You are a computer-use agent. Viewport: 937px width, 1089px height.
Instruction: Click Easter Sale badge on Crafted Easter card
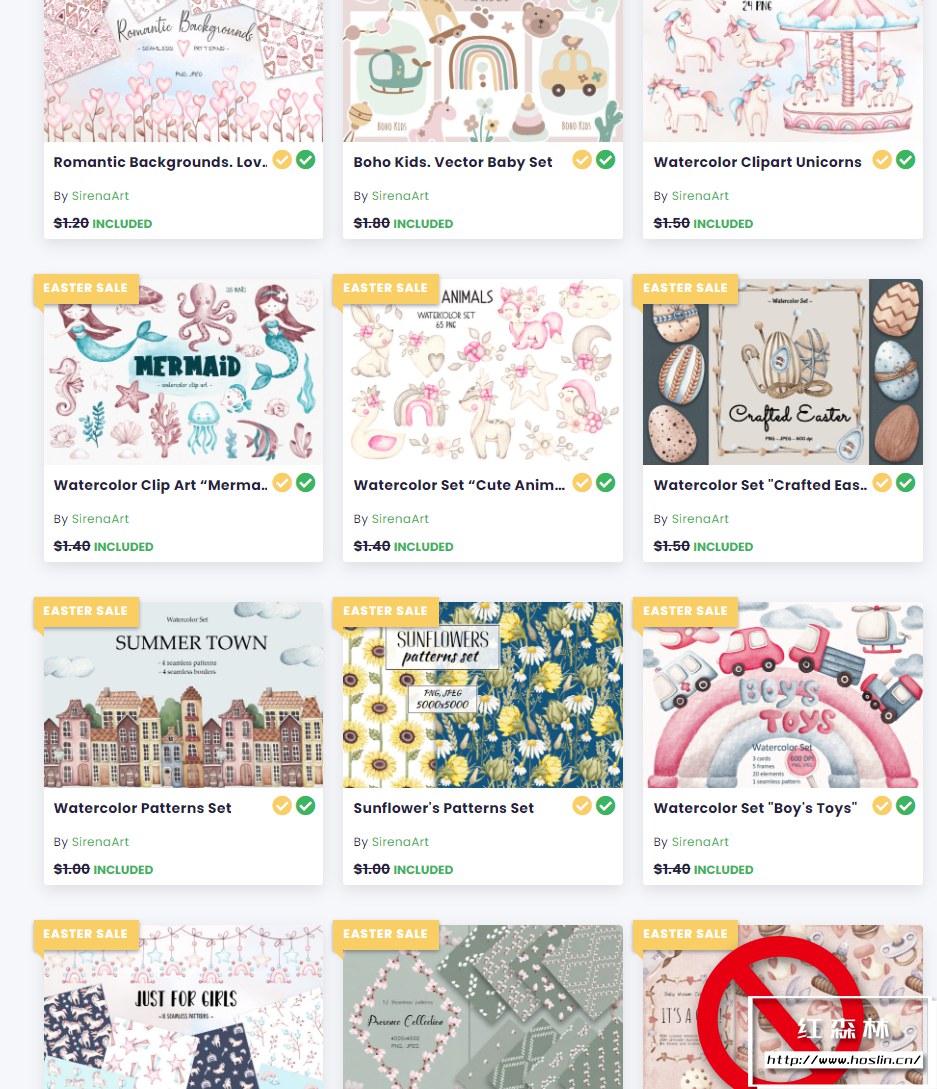685,288
